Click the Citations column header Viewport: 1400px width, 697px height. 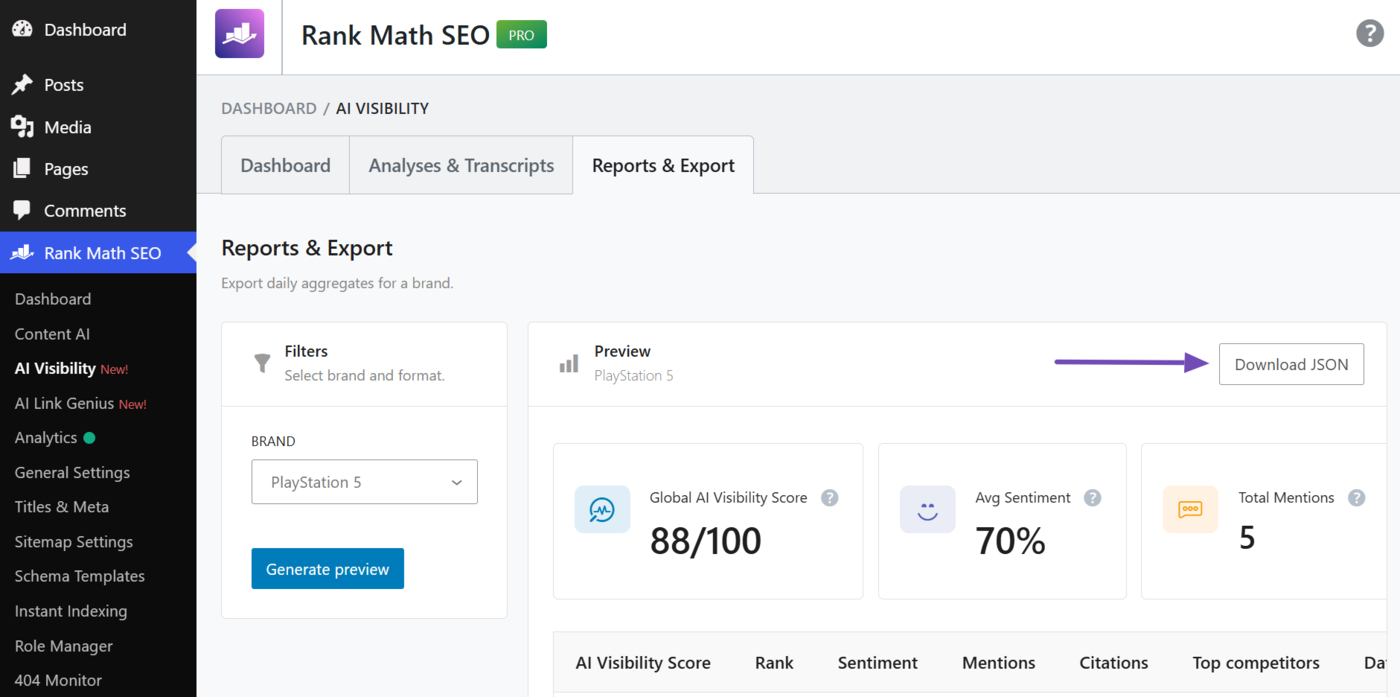(x=1114, y=663)
